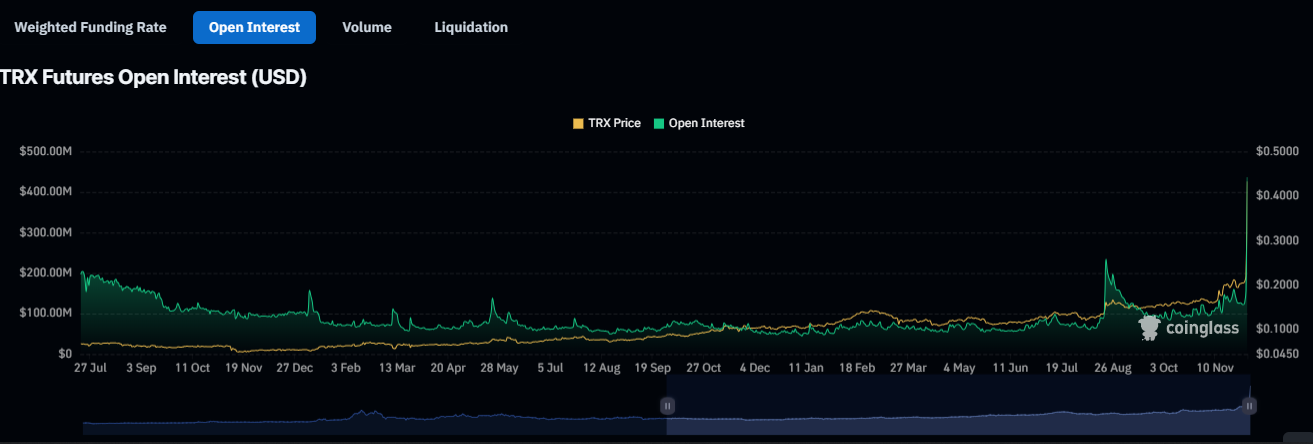Screen dimensions: 1313x444
Task: Click the open interest spike above 26 Aug
Action: [x=1106, y=262]
